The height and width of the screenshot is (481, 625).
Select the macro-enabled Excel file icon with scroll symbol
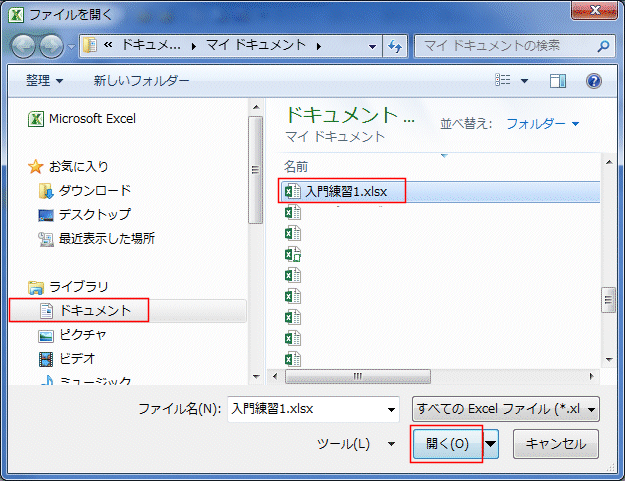pyautogui.click(x=293, y=254)
